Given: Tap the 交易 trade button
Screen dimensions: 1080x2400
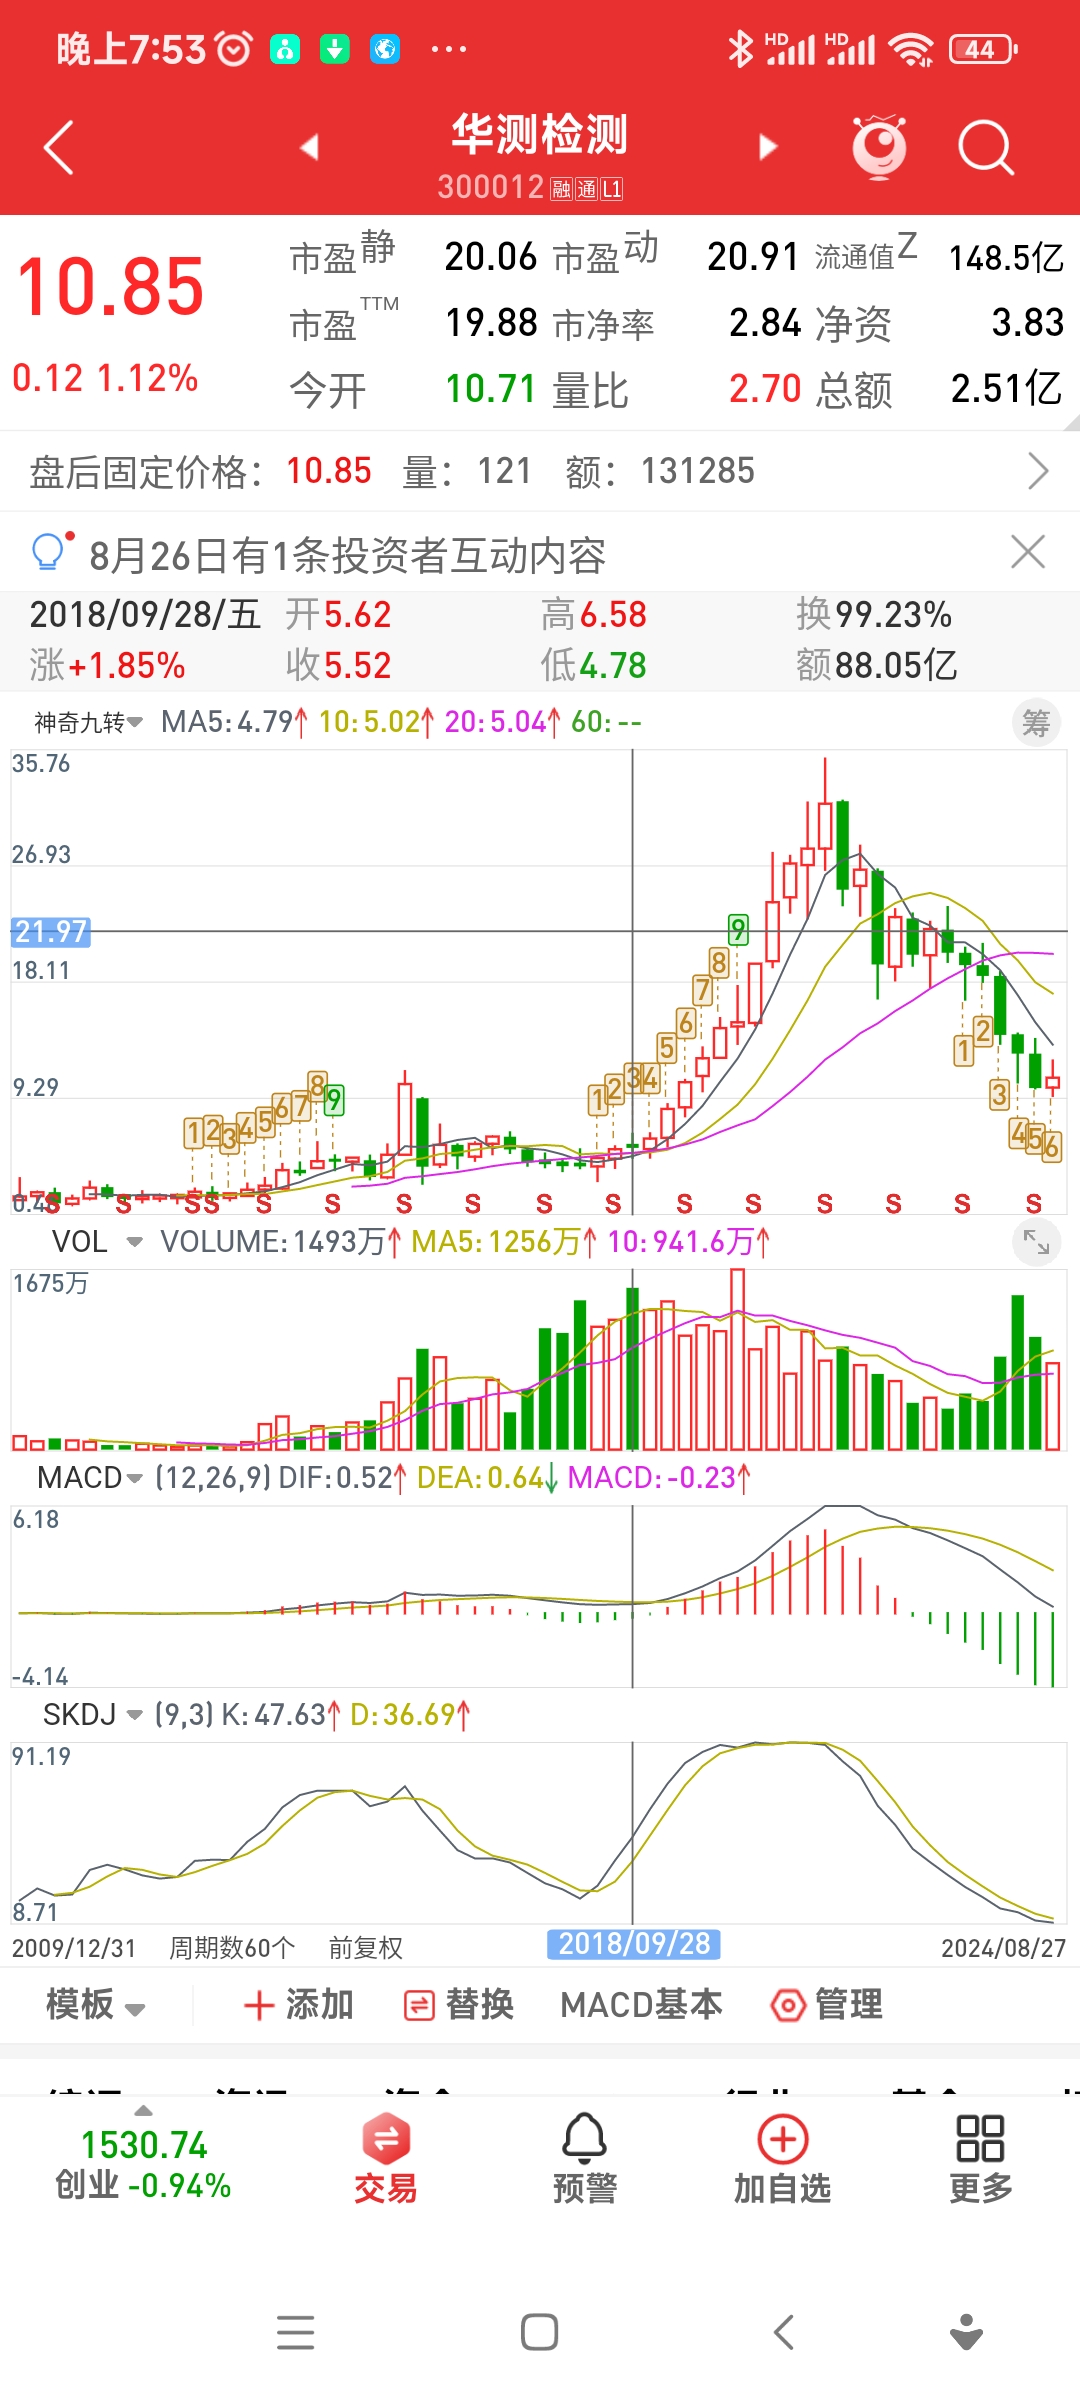Looking at the screenshot, I should point(386,2160).
